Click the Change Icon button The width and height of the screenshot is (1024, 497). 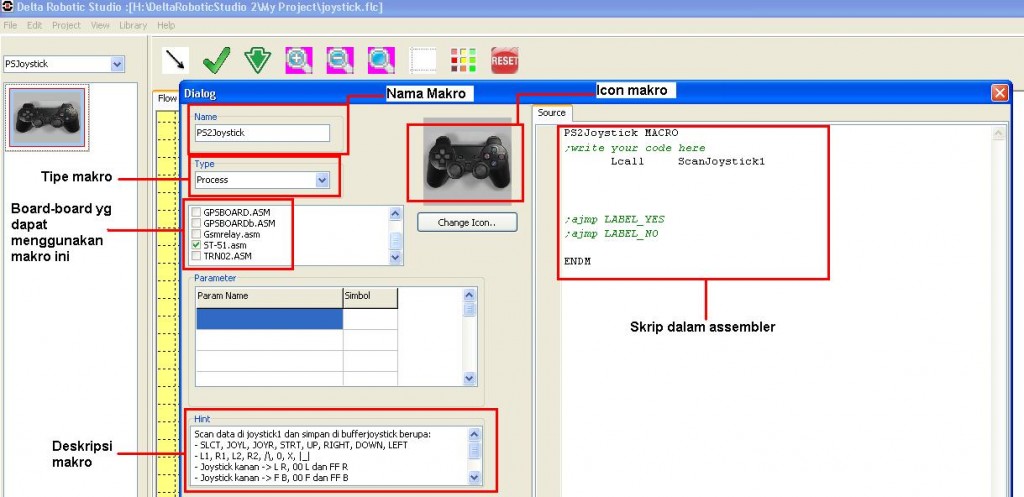[467, 222]
